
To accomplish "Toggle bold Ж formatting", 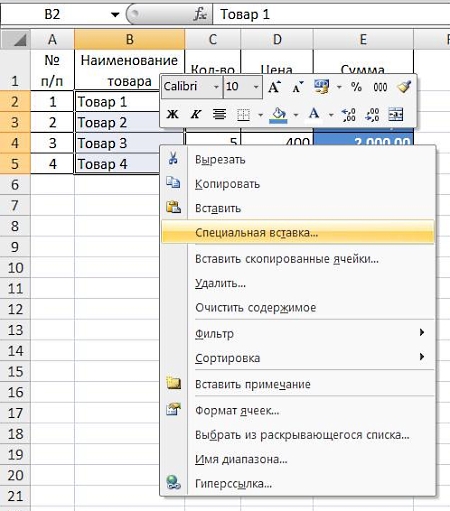I will tap(172, 114).
